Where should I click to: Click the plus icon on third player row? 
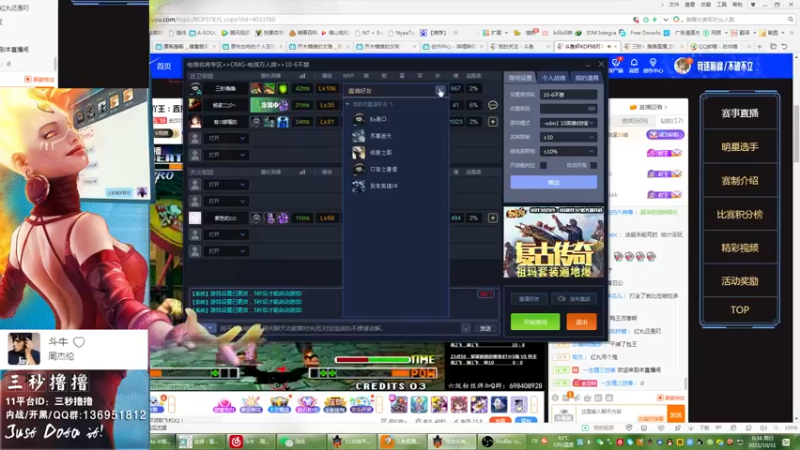pos(492,122)
